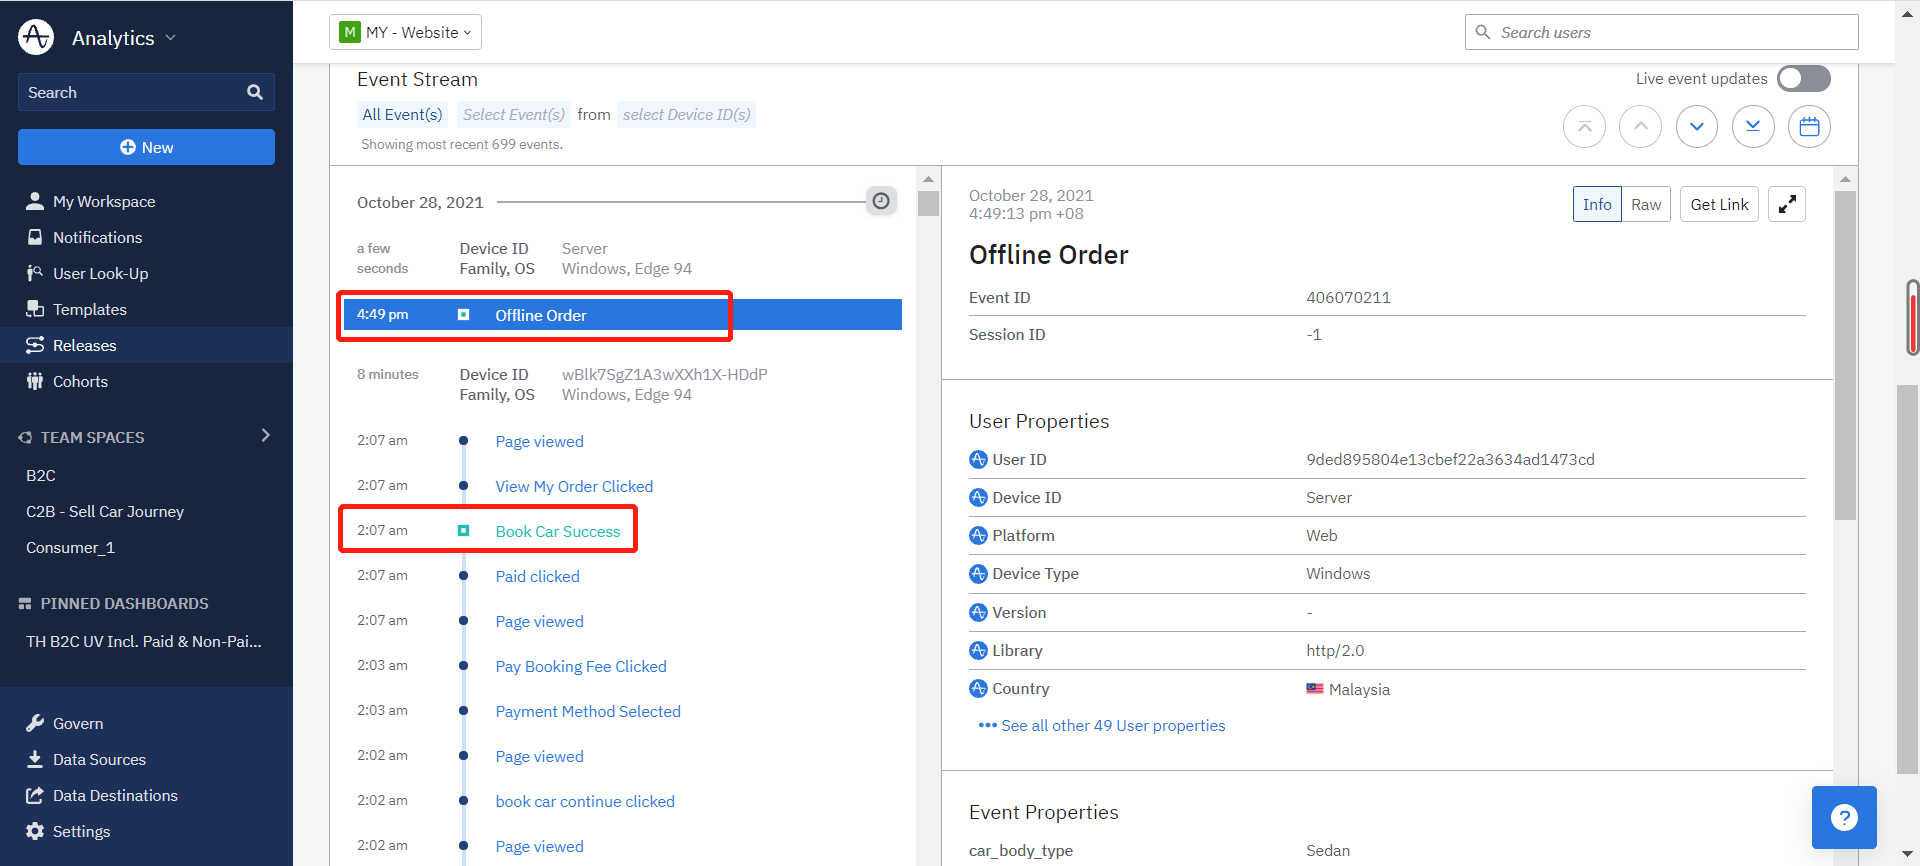Open the book car continue clicked event
Image resolution: width=1920 pixels, height=866 pixels.
pyautogui.click(x=585, y=801)
